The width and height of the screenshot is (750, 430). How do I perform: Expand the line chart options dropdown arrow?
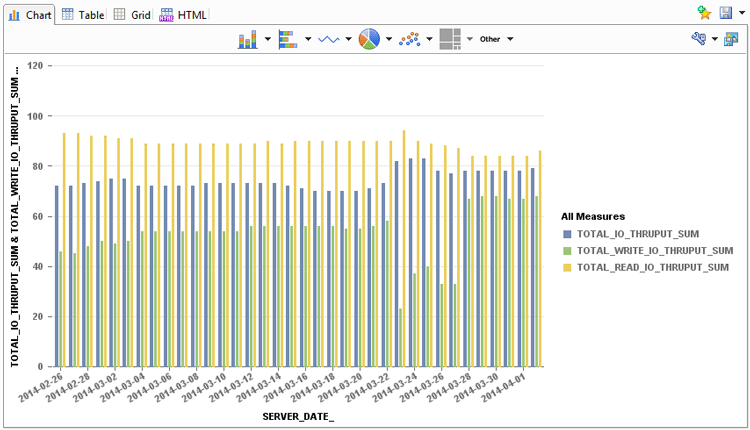tap(349, 39)
